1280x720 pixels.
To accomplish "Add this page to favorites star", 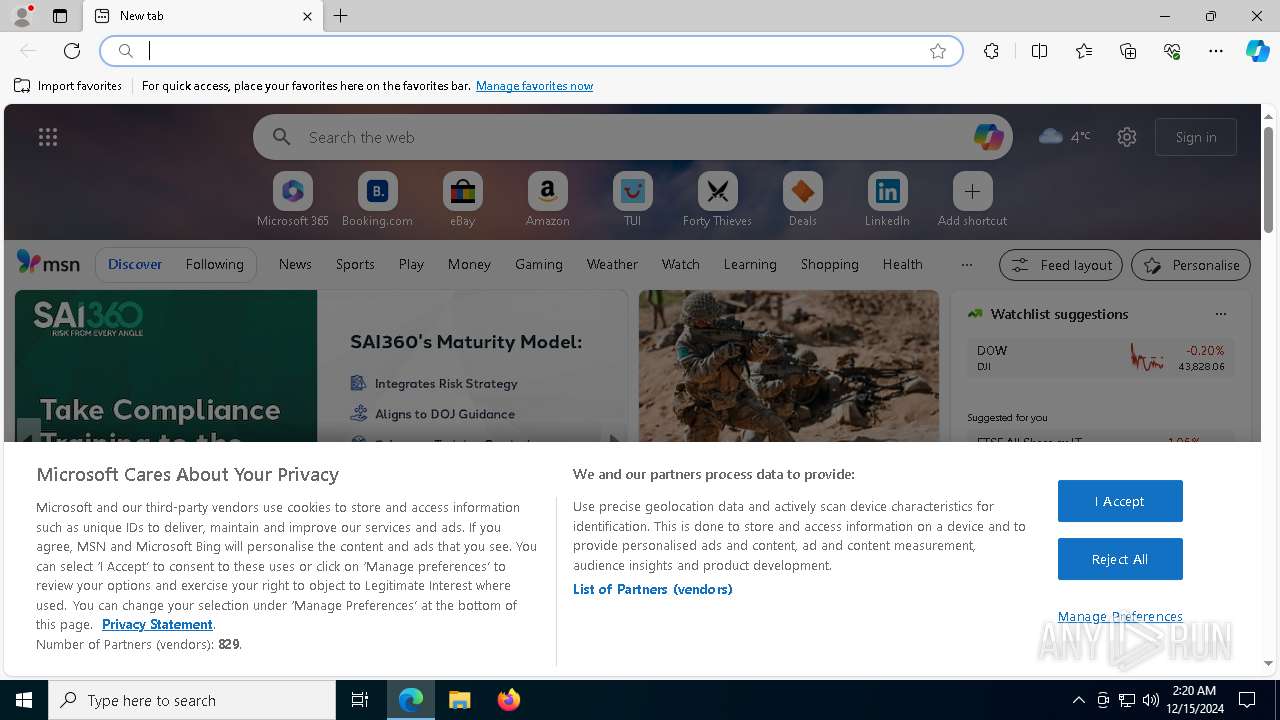I will [938, 51].
